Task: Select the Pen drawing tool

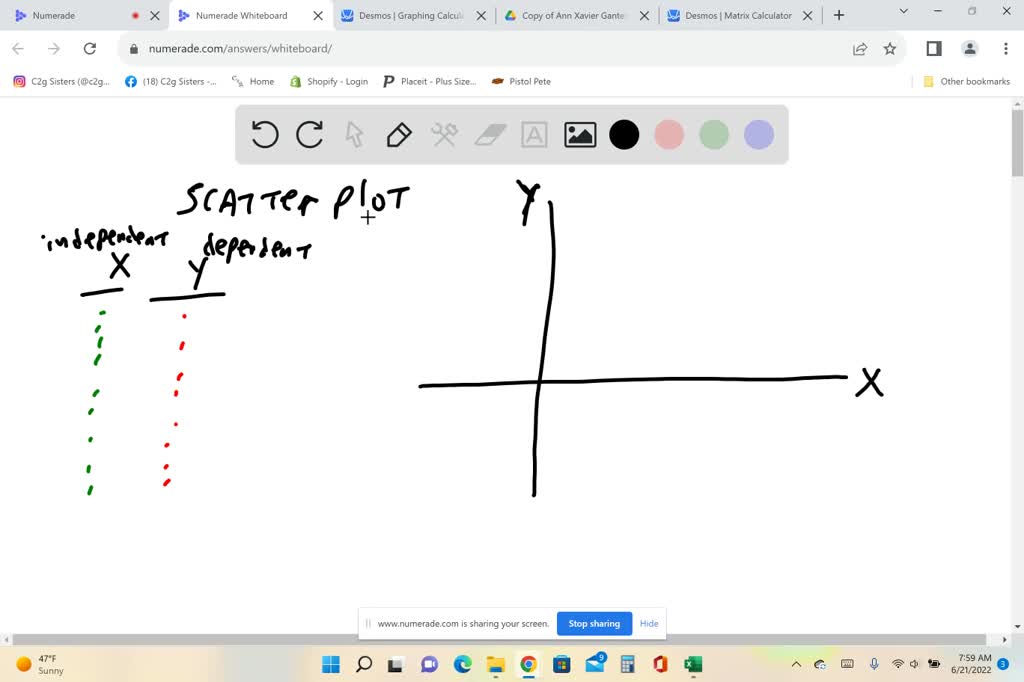Action: tap(399, 134)
